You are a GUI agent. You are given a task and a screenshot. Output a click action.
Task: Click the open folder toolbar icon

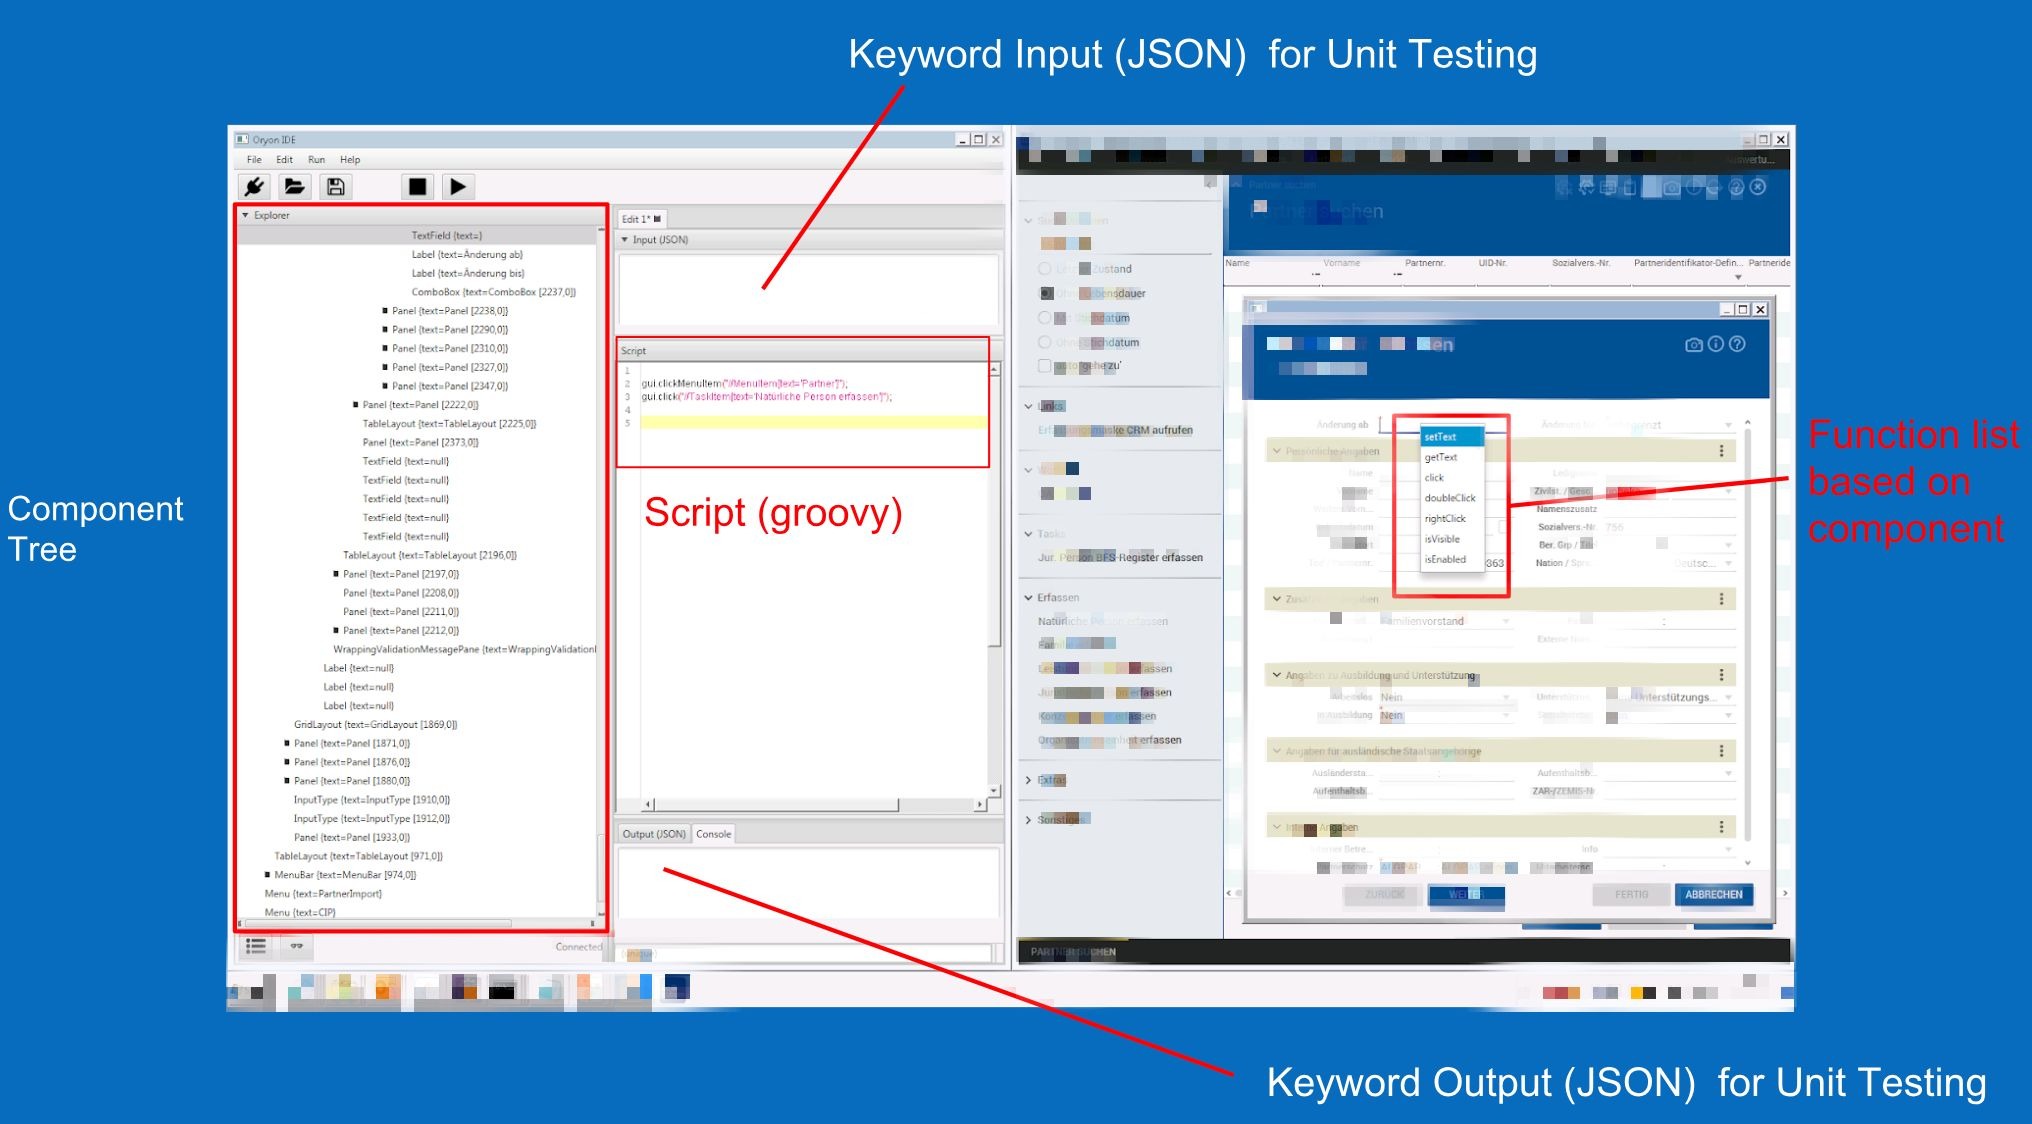point(294,187)
